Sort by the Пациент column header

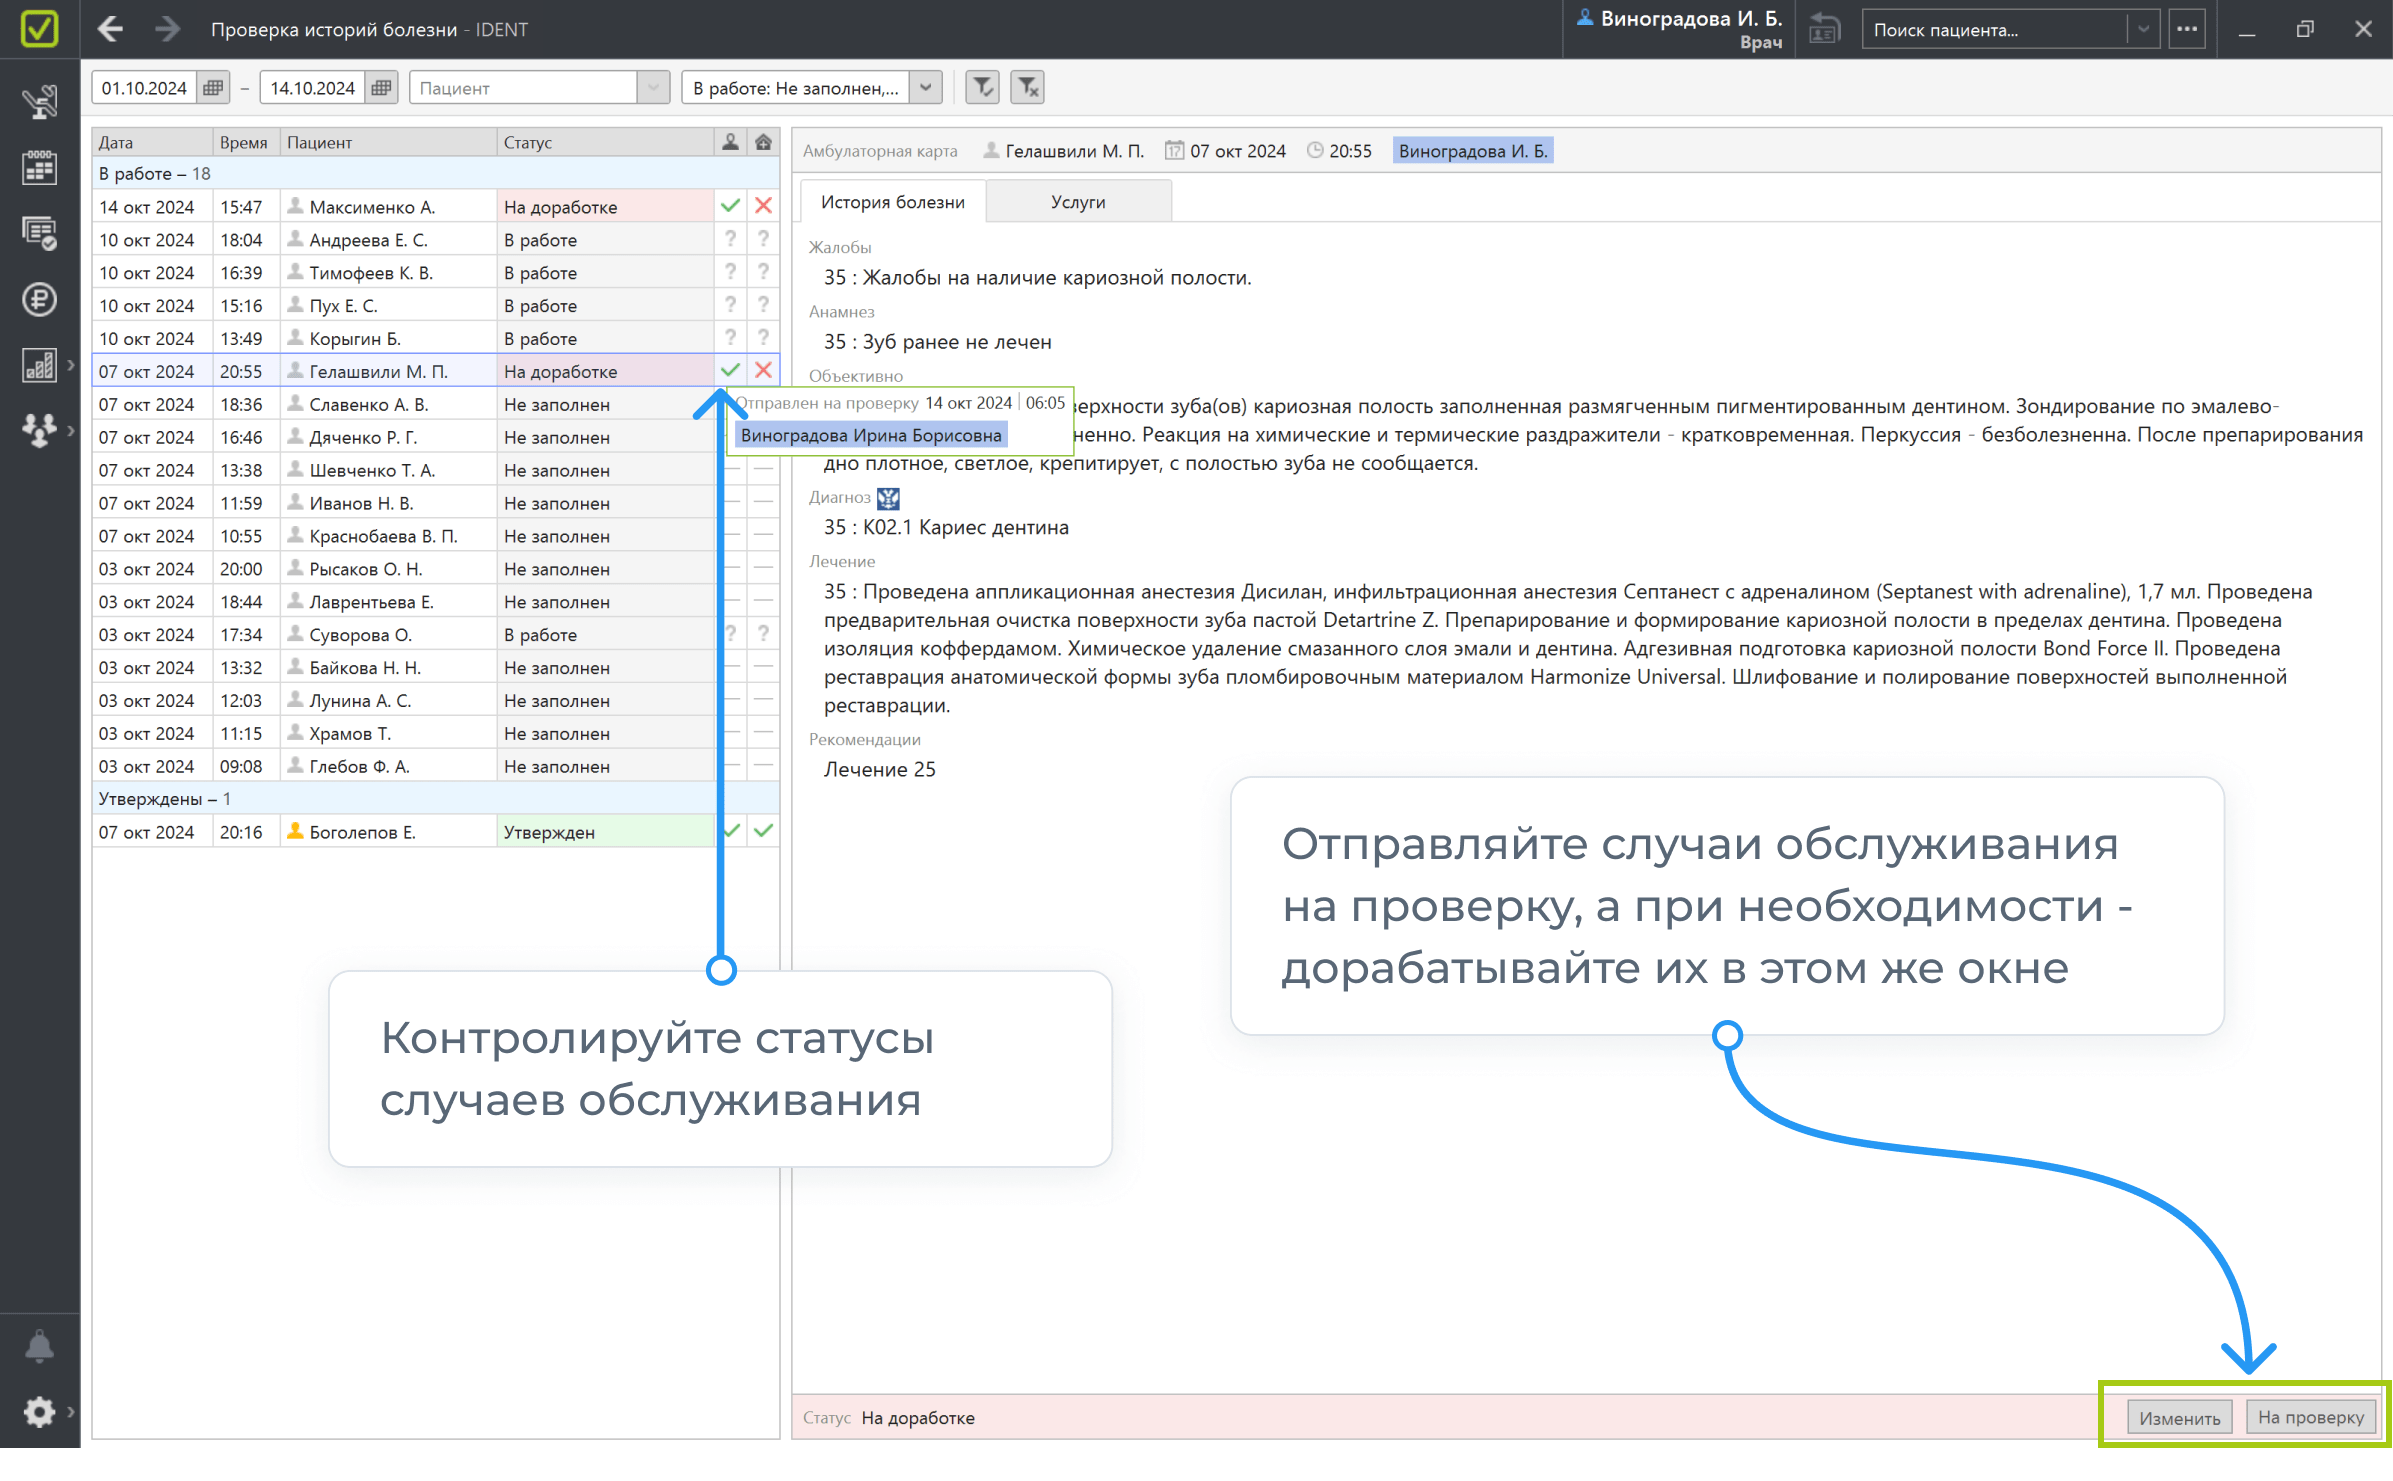click(388, 142)
